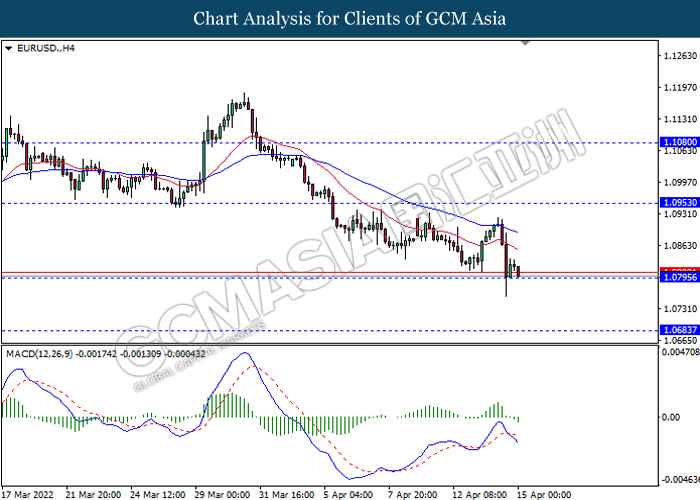Click the 1.11970 price axis value
700x500 pixels.
coord(680,88)
